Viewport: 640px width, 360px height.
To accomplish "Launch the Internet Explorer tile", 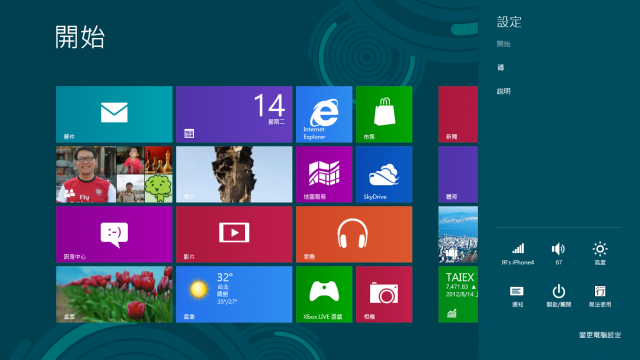I will pos(324,114).
